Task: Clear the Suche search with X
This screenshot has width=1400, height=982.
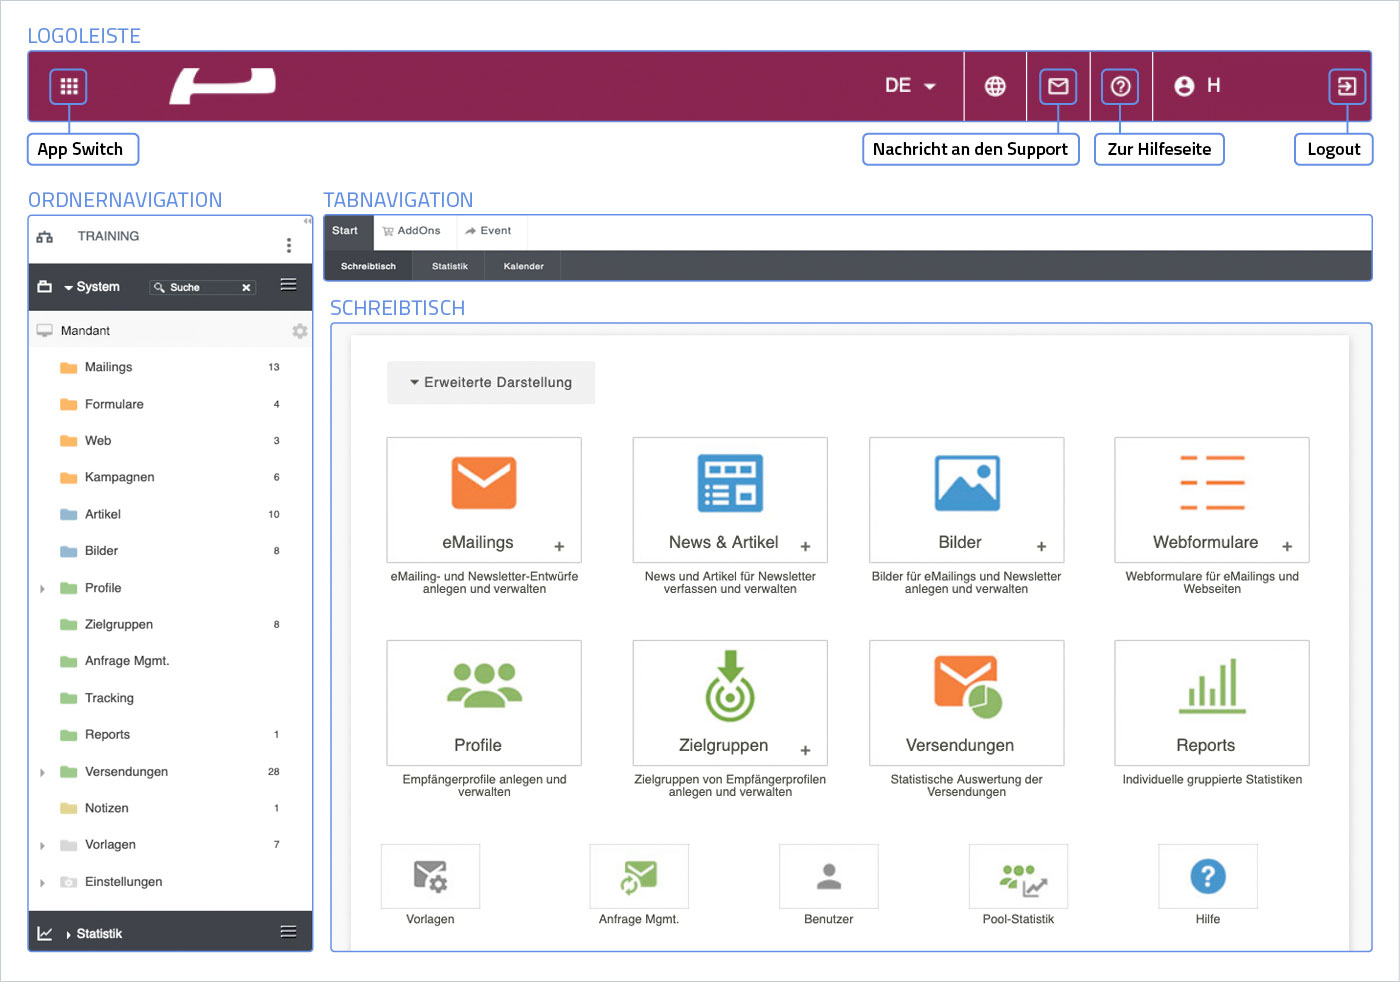Action: [x=246, y=287]
